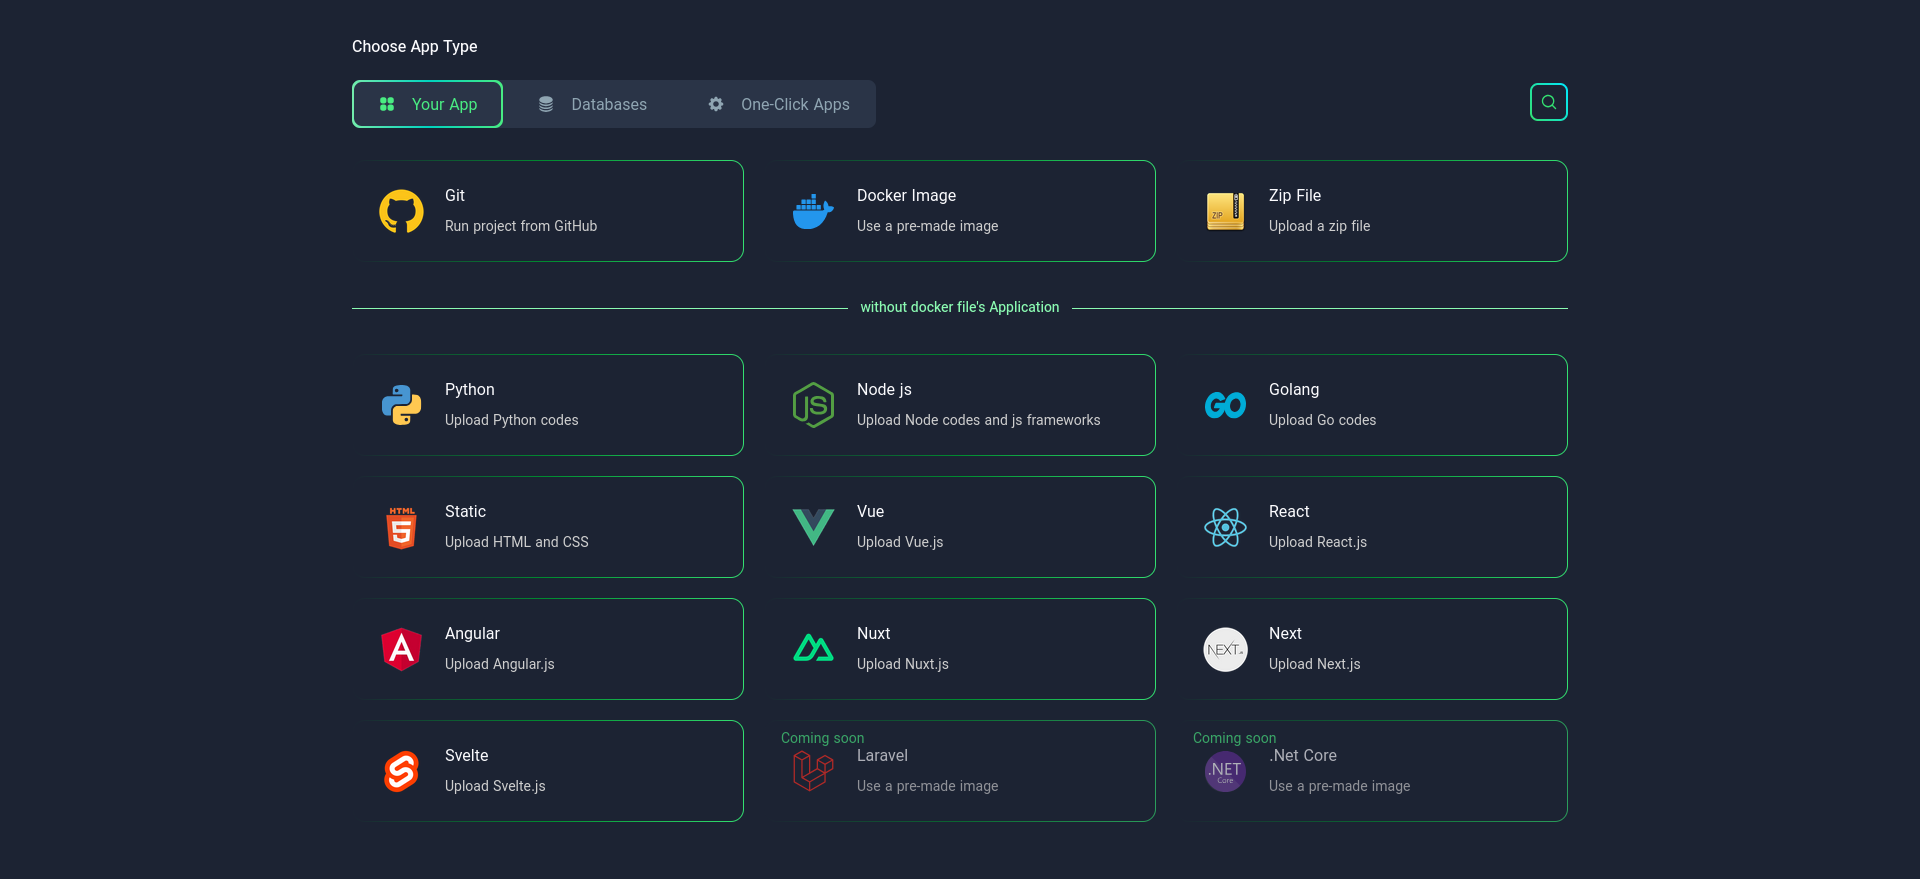The image size is (1920, 879).
Task: Pick Nuxt title
Action: (x=873, y=634)
